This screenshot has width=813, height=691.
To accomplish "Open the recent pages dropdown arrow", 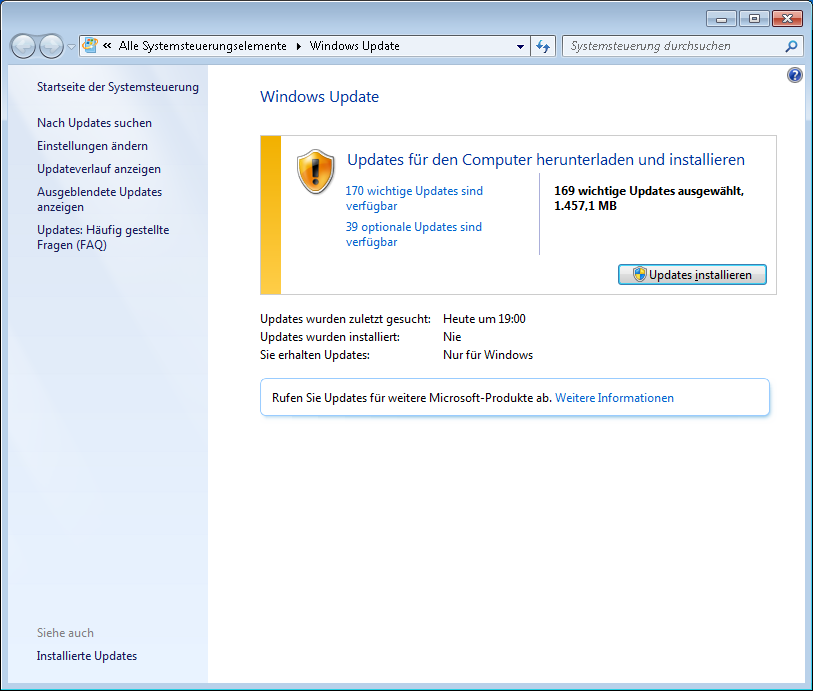I will pos(72,47).
